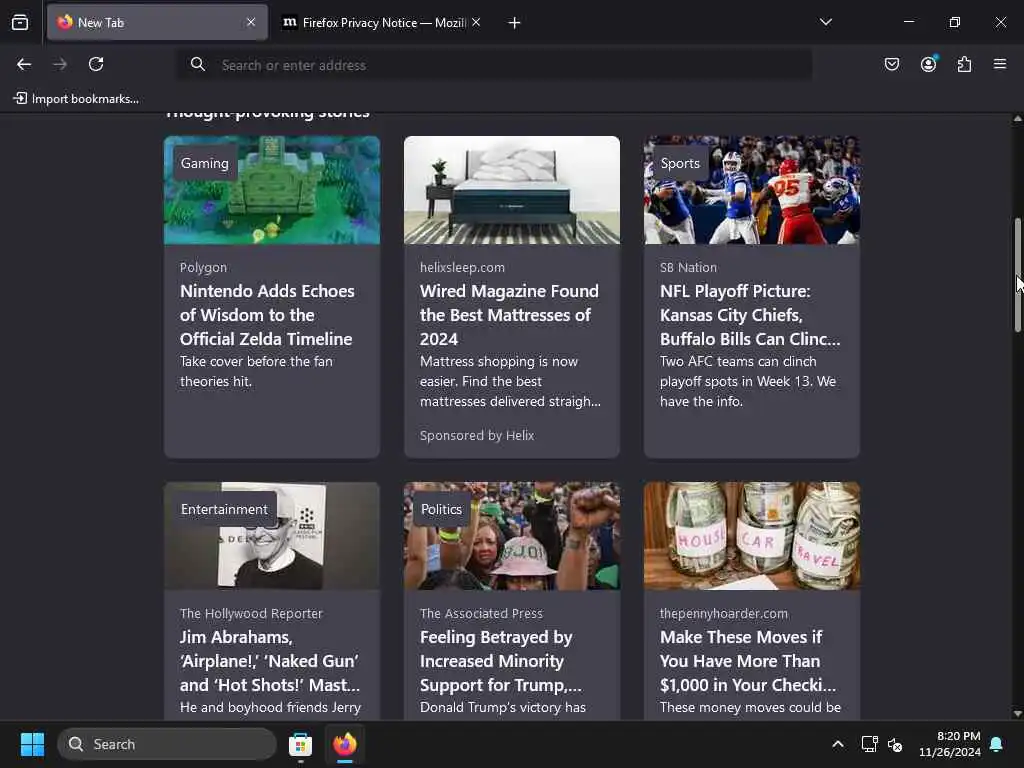Open Microsoft Store from taskbar

pos(300,744)
